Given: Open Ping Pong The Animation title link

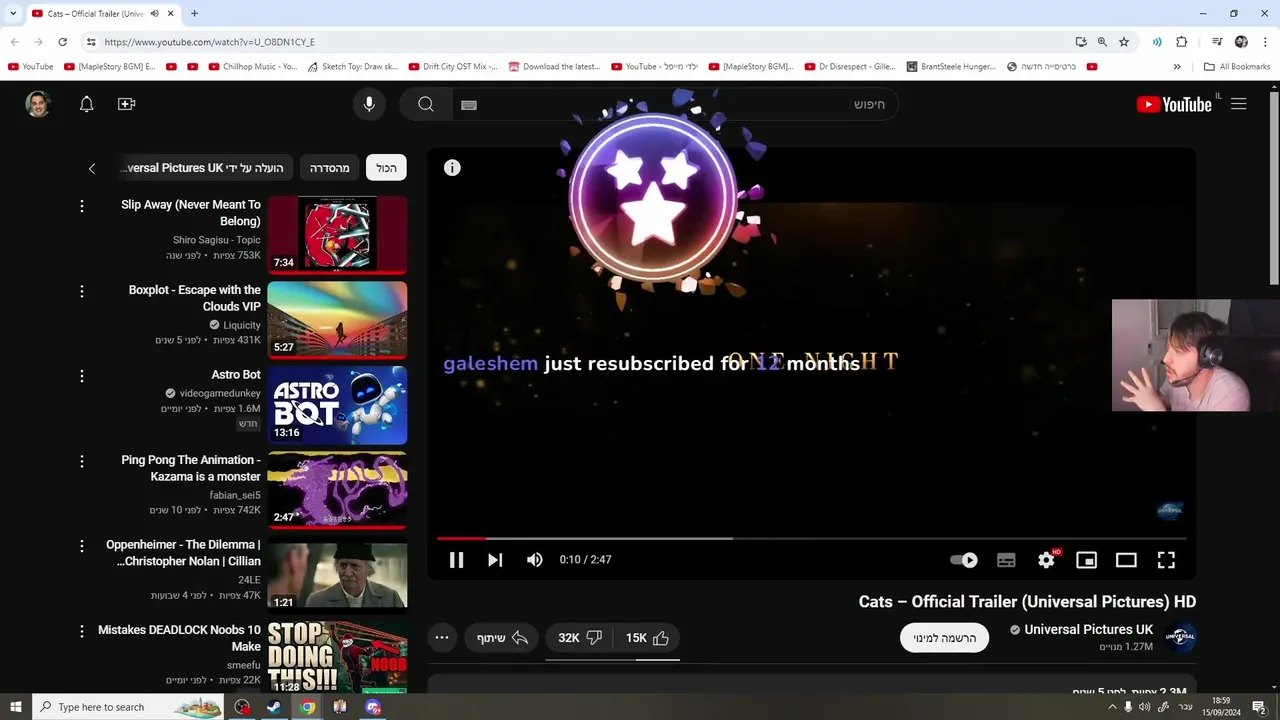Looking at the screenshot, I should point(191,468).
